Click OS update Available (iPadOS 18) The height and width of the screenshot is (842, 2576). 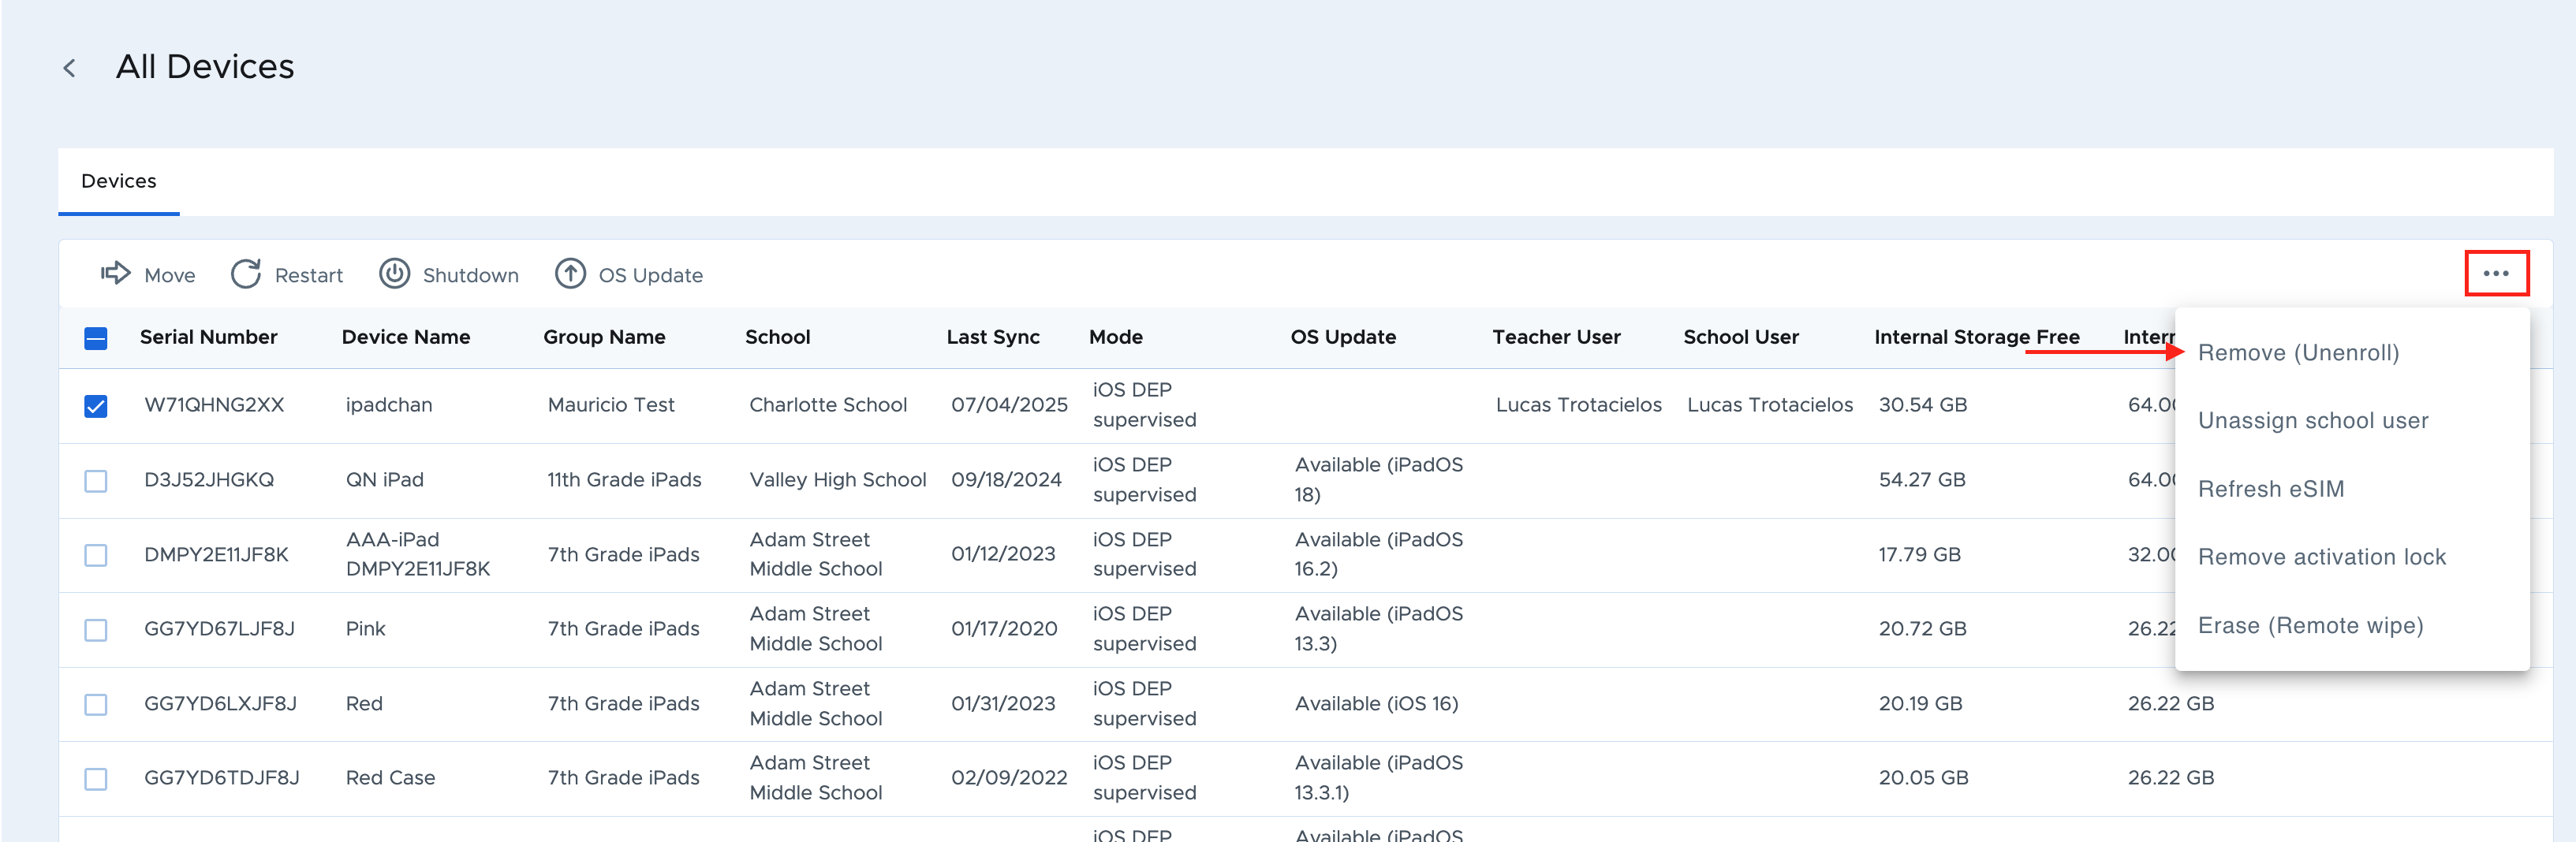(1378, 480)
